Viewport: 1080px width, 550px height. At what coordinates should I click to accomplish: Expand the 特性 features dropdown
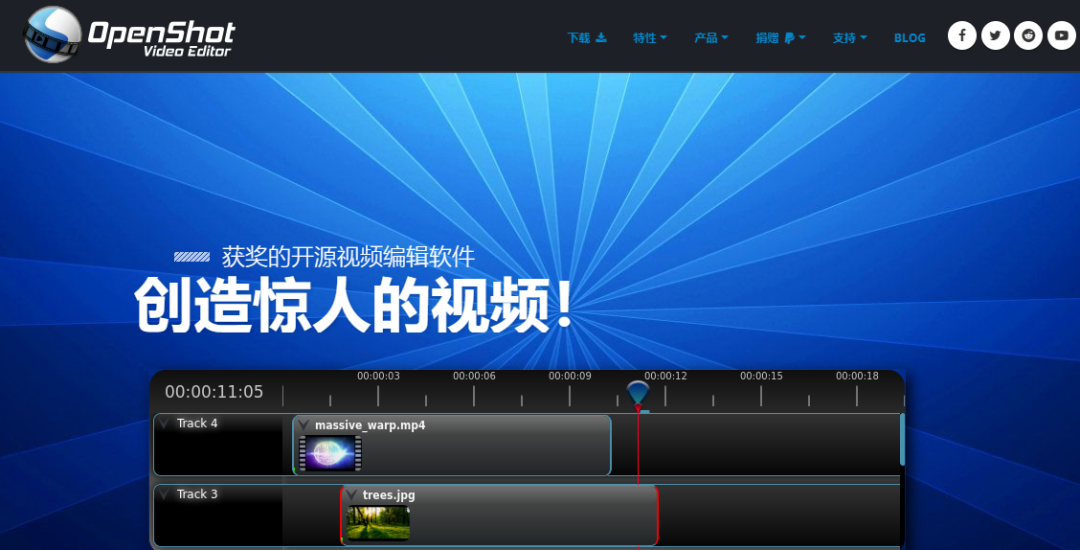650,38
